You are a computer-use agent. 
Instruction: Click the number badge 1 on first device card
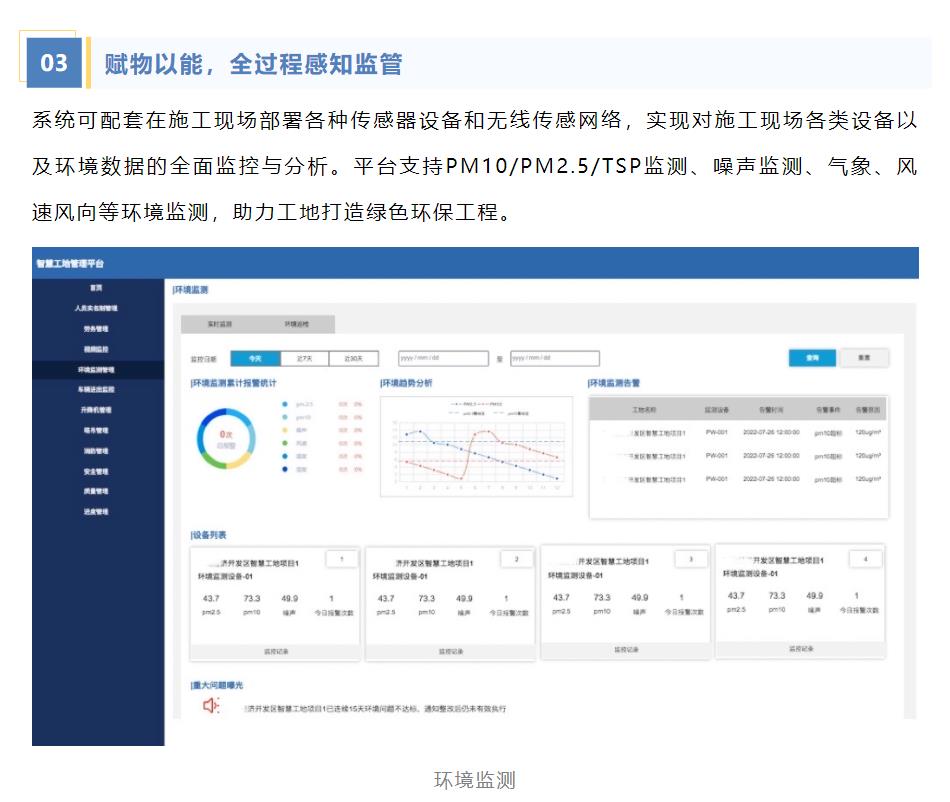[x=340, y=561]
